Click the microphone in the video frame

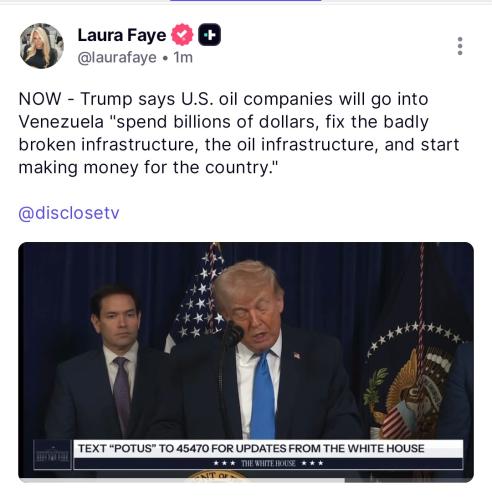click(233, 334)
